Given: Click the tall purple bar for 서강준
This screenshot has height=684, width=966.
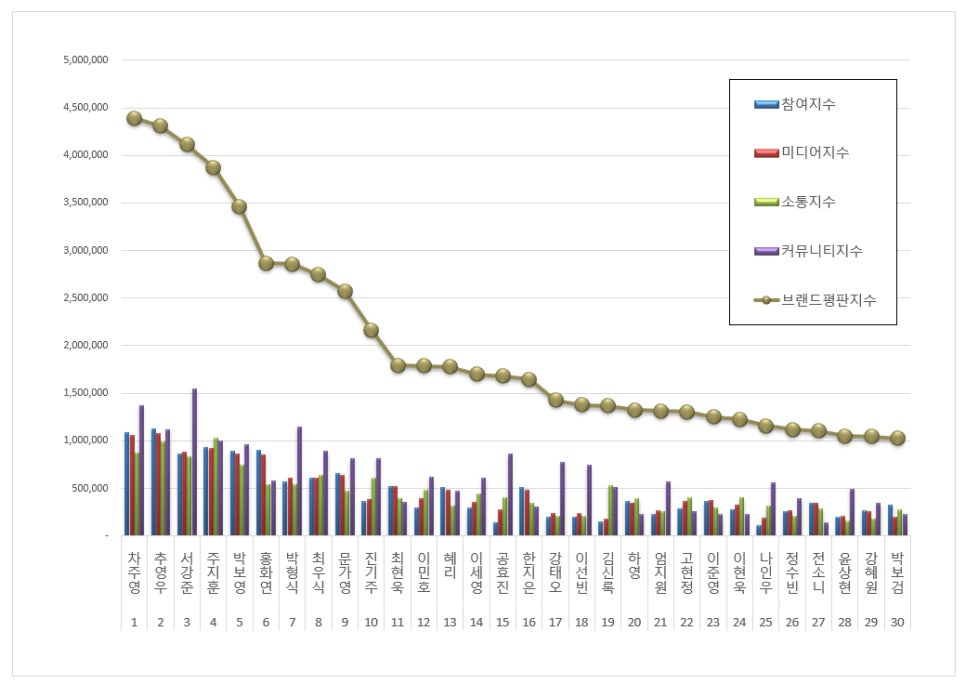Looking at the screenshot, I should tap(194, 462).
